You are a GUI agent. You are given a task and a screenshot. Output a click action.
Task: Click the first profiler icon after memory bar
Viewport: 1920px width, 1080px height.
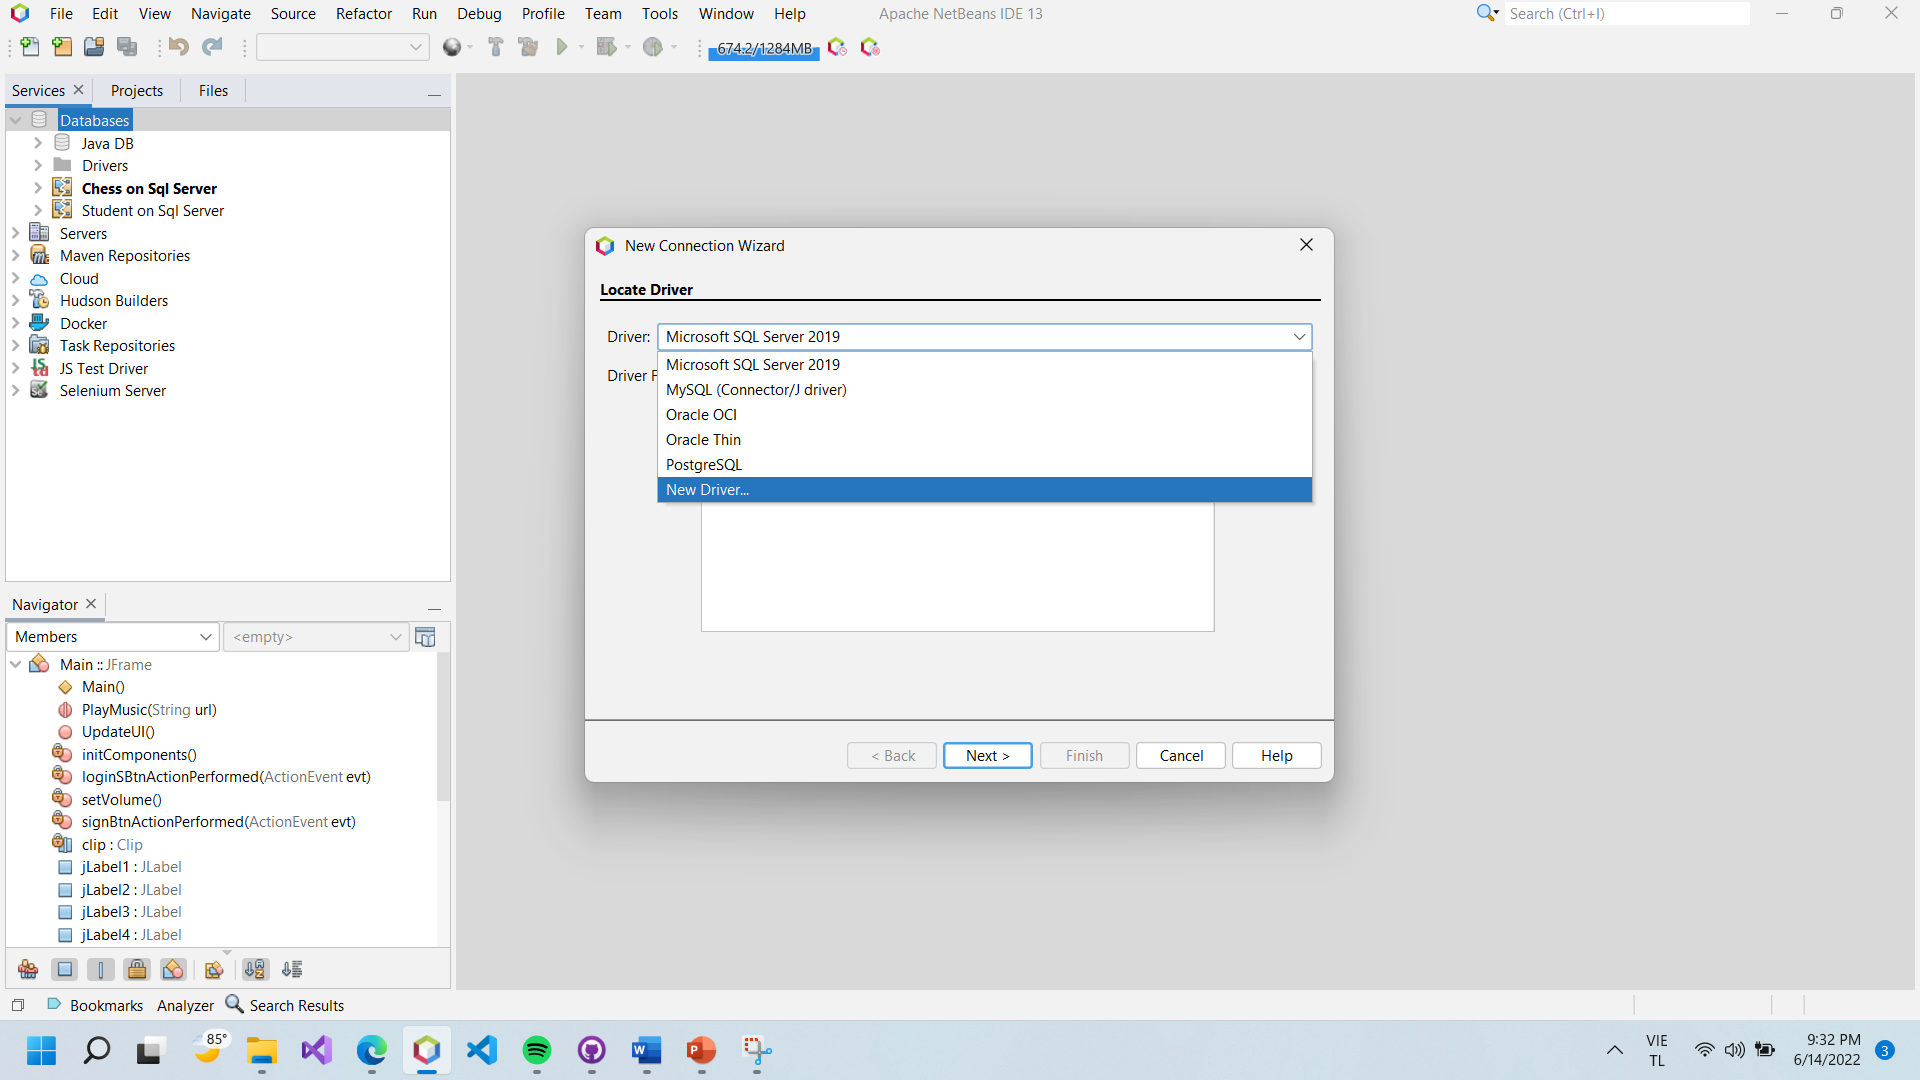(x=838, y=47)
